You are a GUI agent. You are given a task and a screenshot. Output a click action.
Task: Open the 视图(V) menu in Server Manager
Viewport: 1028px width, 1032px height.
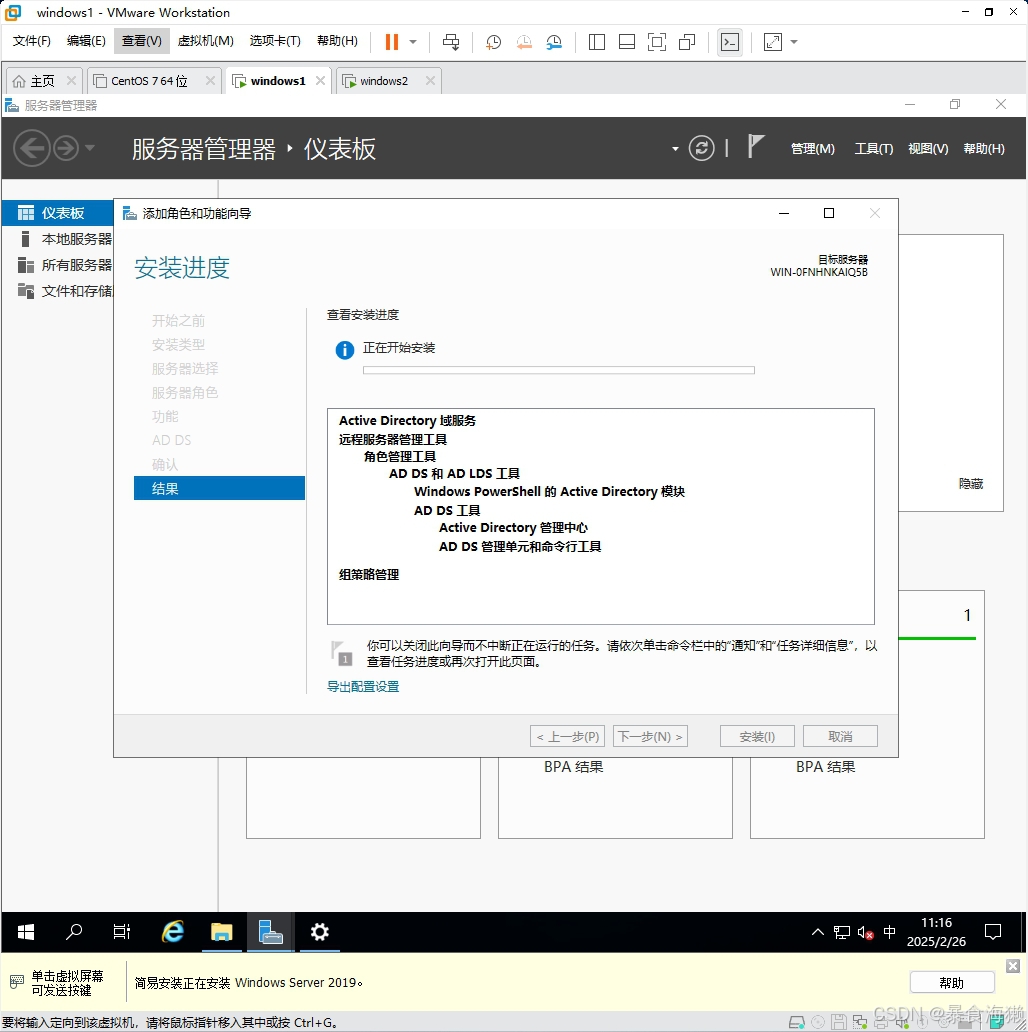tap(928, 149)
